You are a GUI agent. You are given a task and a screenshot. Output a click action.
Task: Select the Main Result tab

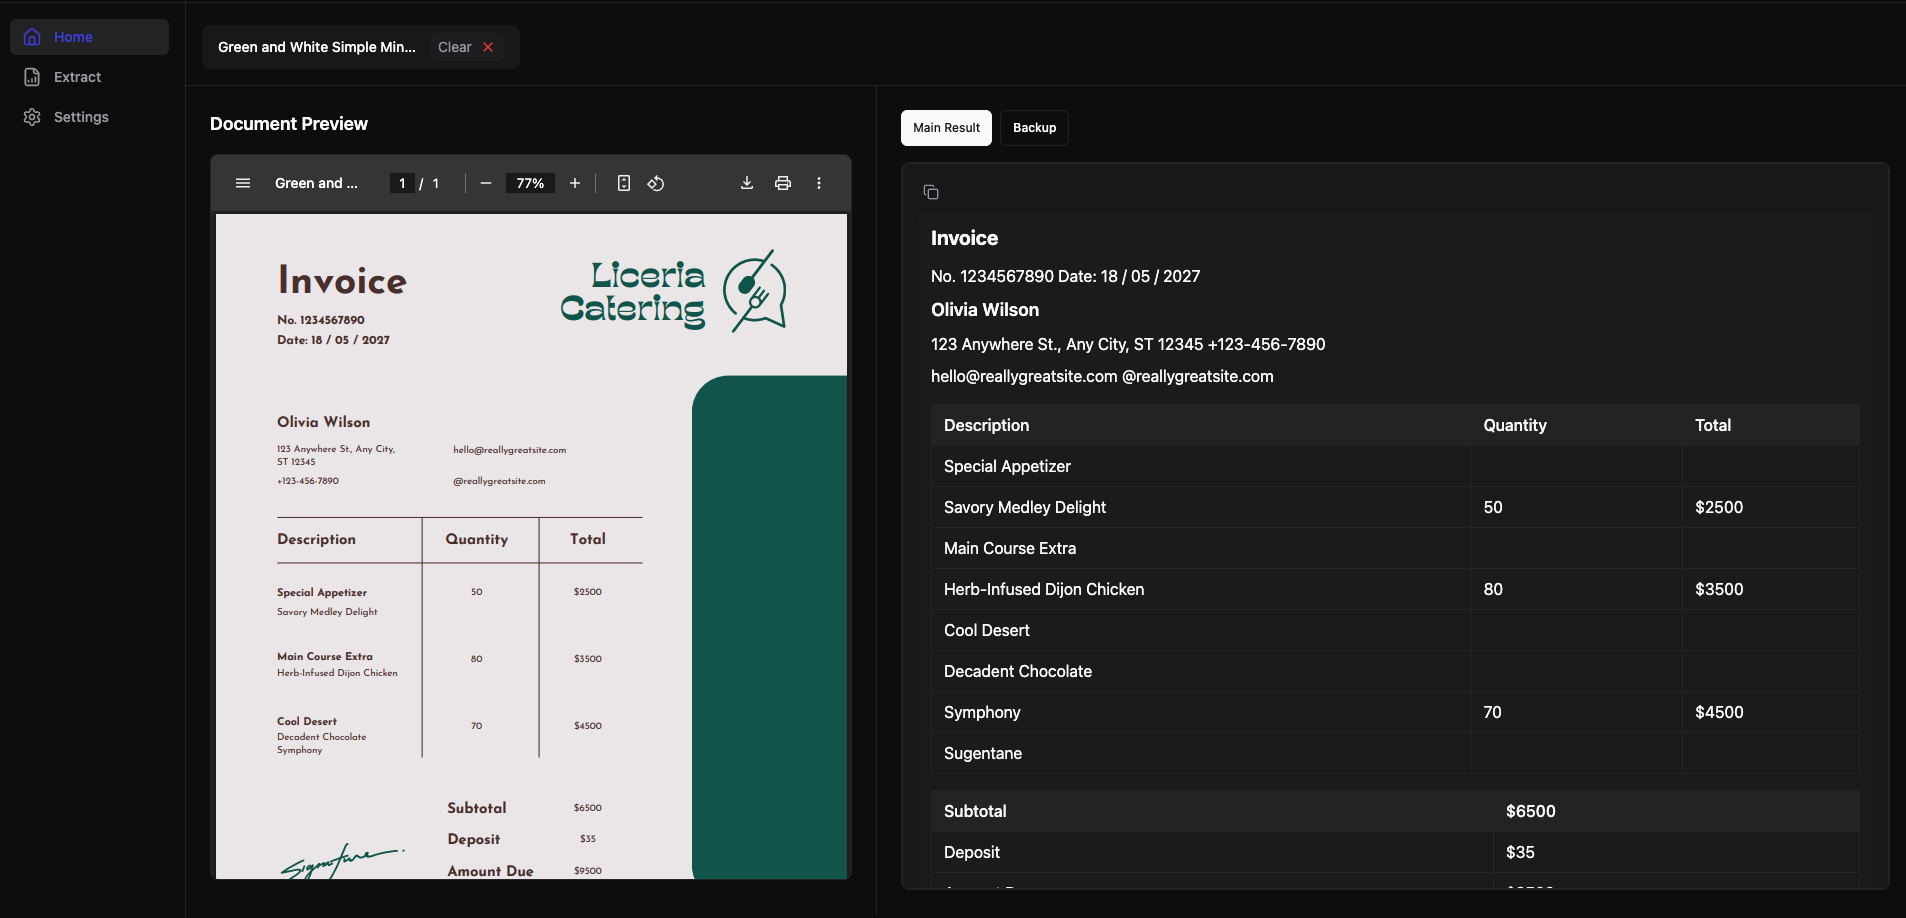coord(946,128)
